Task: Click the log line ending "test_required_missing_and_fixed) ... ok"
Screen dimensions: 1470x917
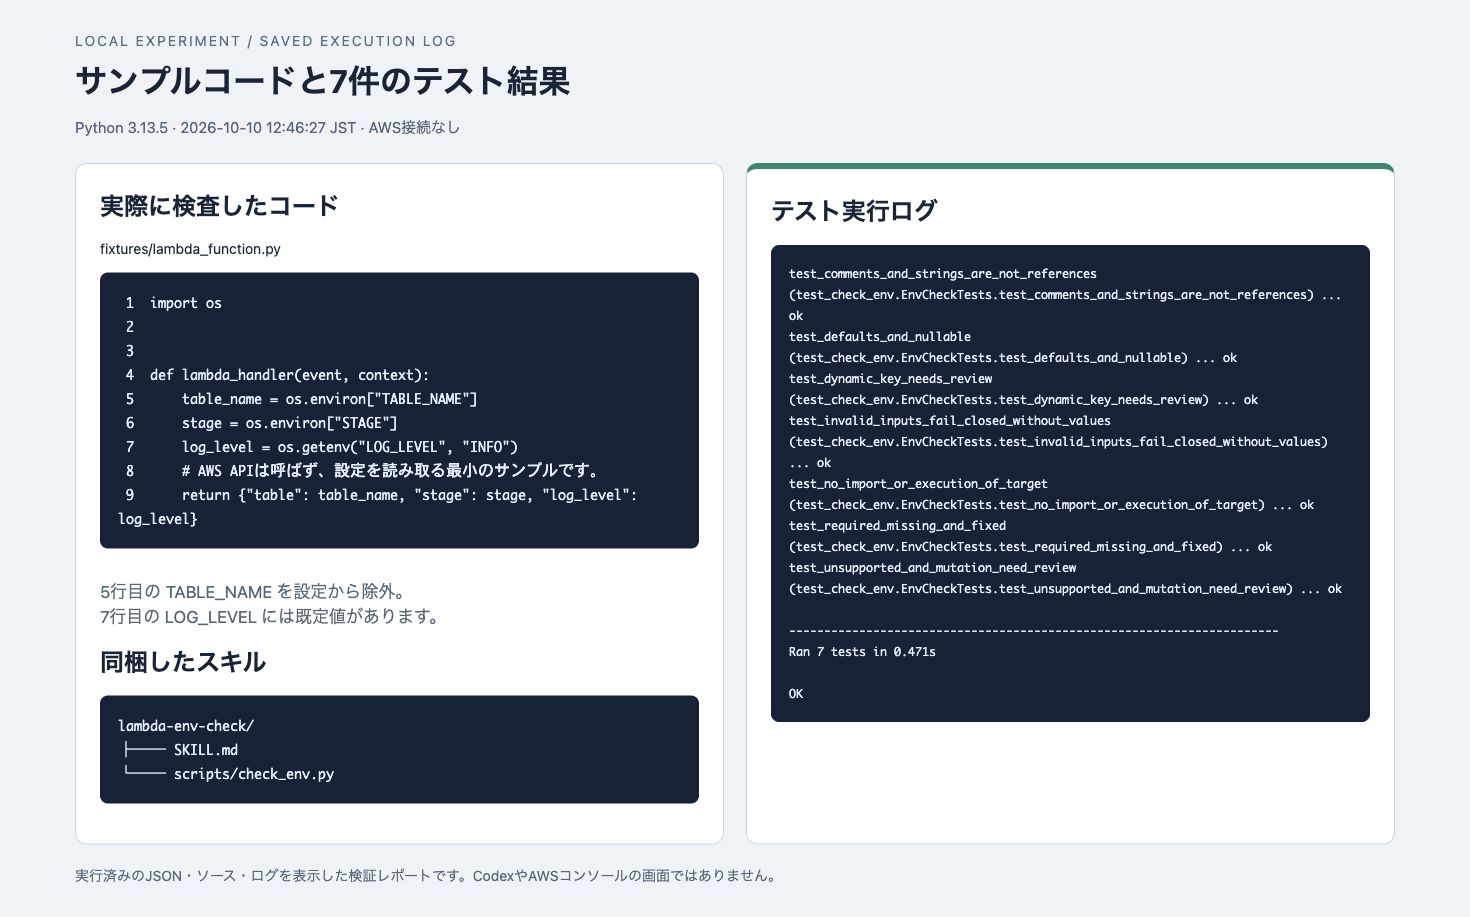Action: pyautogui.click(x=1031, y=547)
